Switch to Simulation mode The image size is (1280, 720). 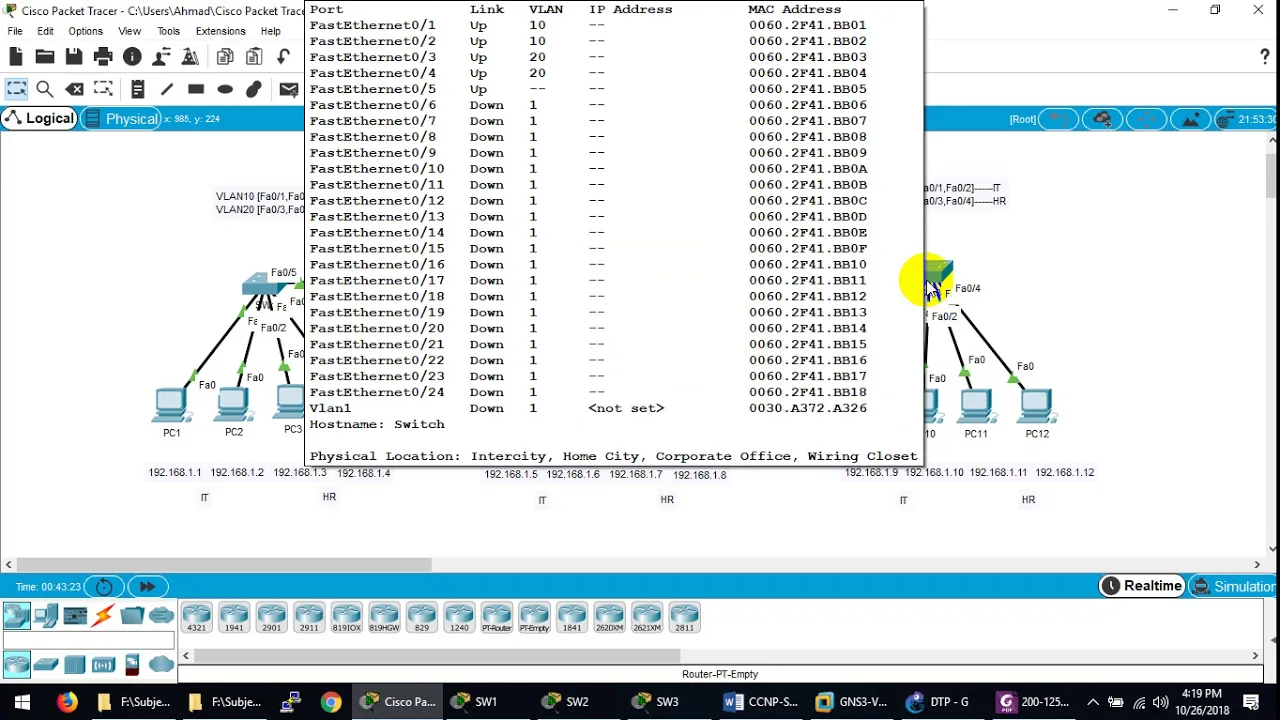[x=1233, y=587]
